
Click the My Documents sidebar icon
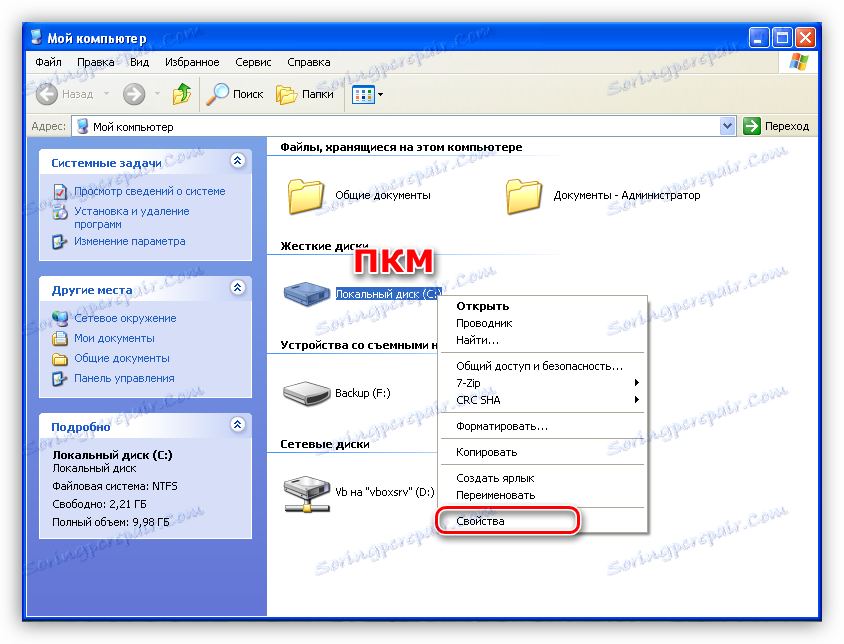pos(59,339)
